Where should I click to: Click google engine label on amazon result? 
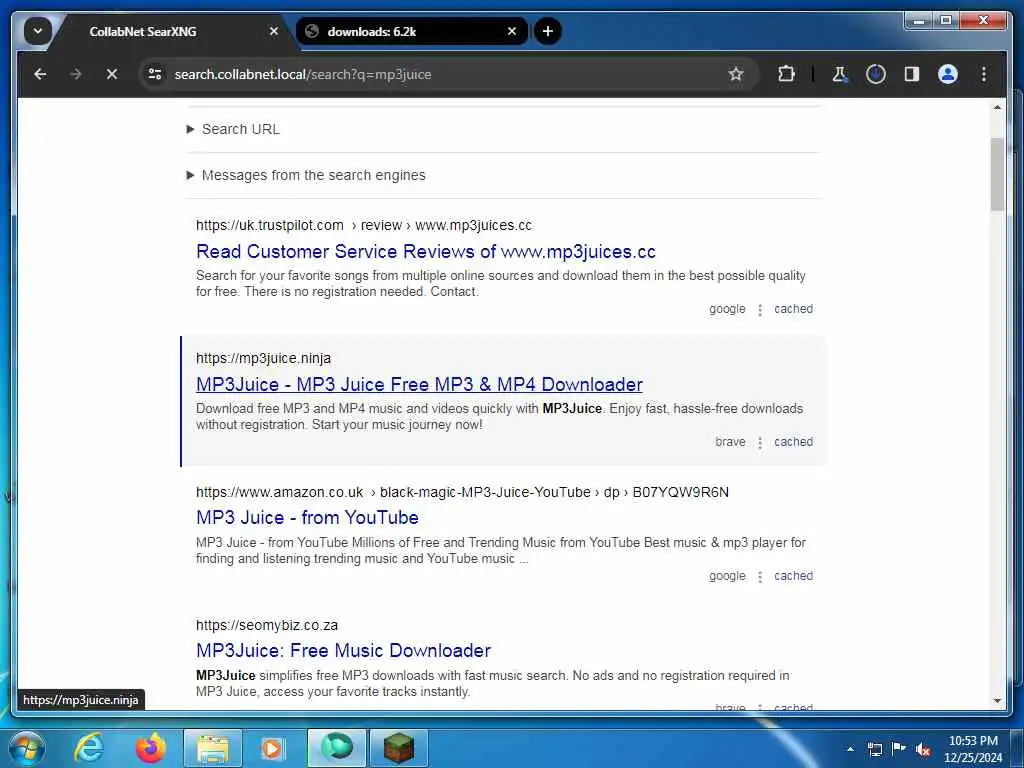click(x=727, y=576)
